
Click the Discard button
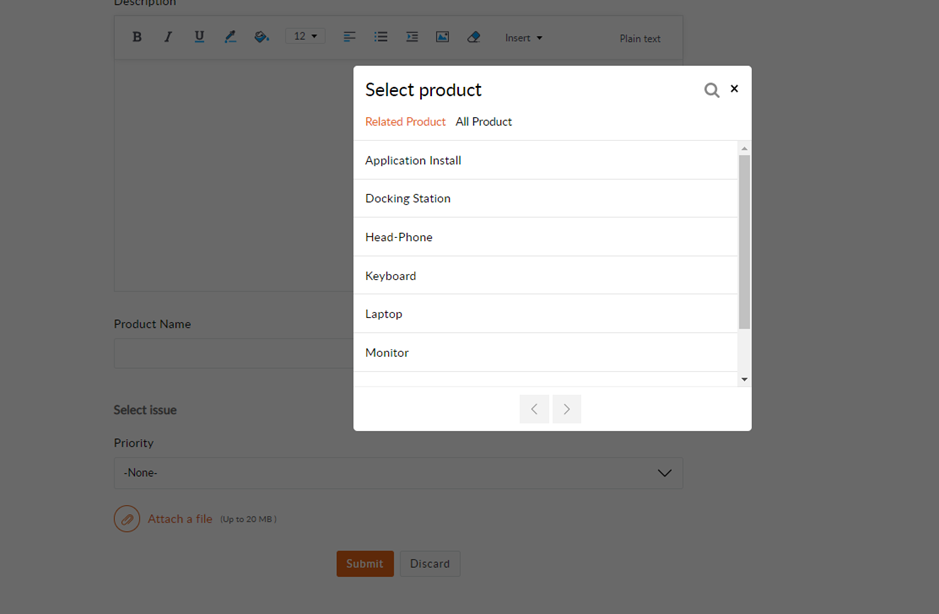point(430,564)
